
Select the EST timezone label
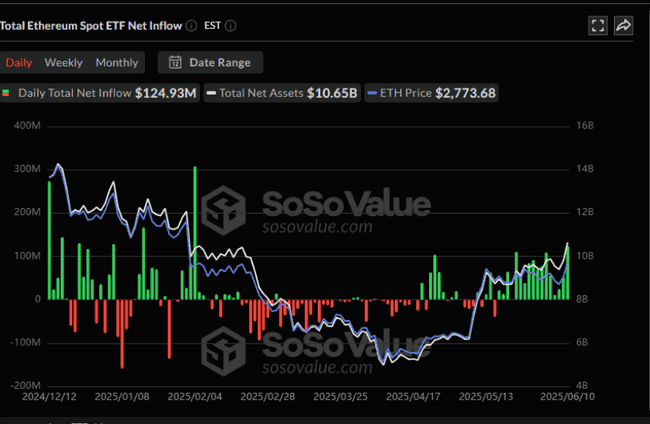(x=212, y=25)
